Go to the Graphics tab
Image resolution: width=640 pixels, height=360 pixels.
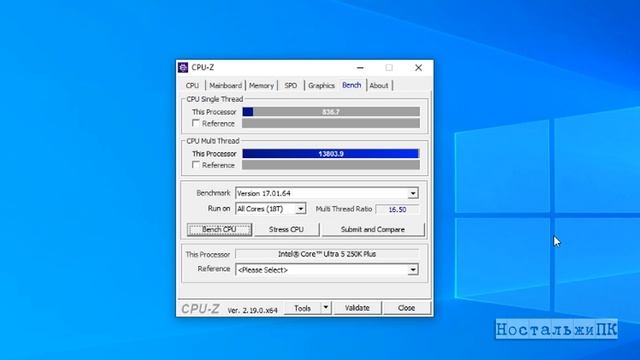(x=321, y=86)
